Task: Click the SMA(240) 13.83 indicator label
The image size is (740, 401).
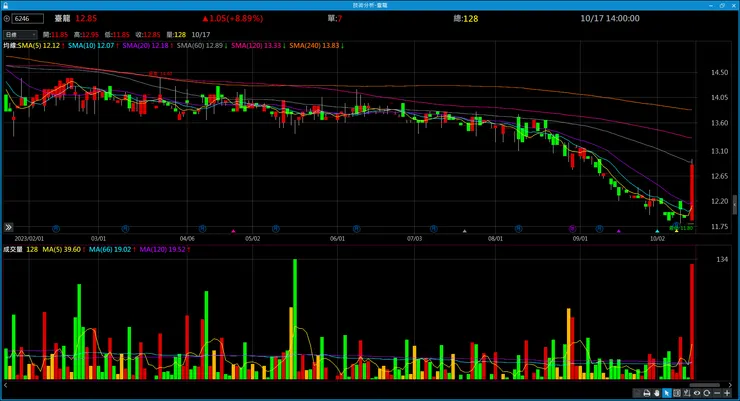Action: (x=314, y=45)
